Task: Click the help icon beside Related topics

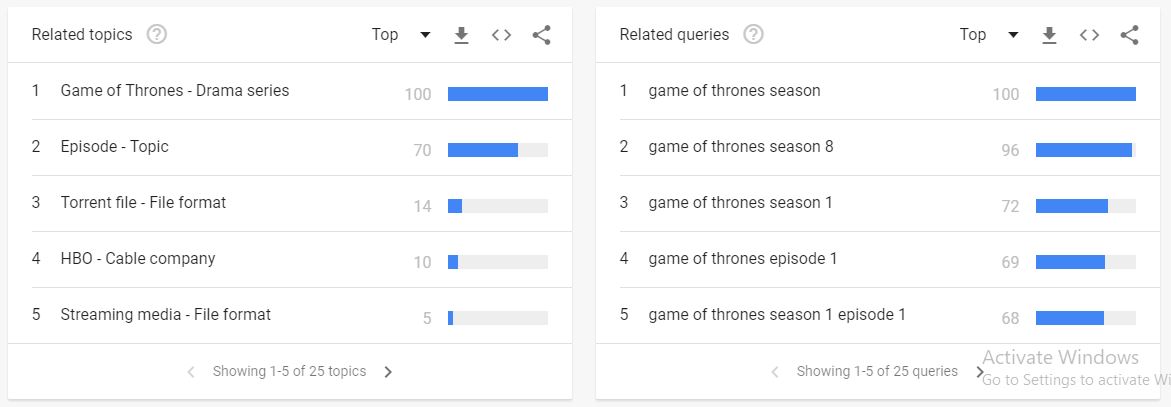Action: click(156, 35)
